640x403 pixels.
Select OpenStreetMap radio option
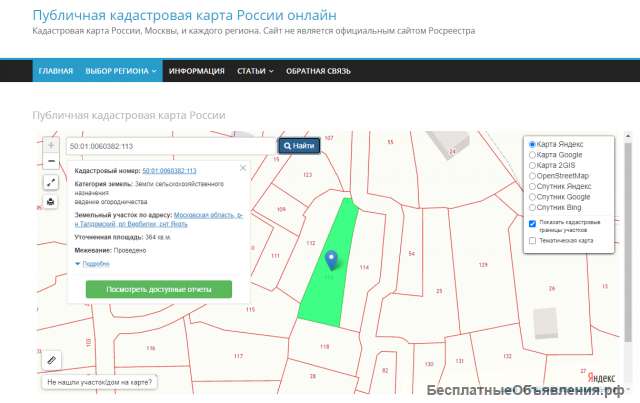click(532, 176)
